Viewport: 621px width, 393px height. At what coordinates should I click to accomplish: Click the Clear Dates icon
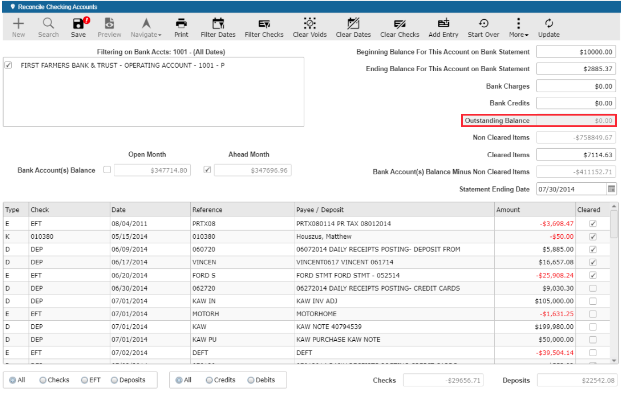click(x=353, y=27)
